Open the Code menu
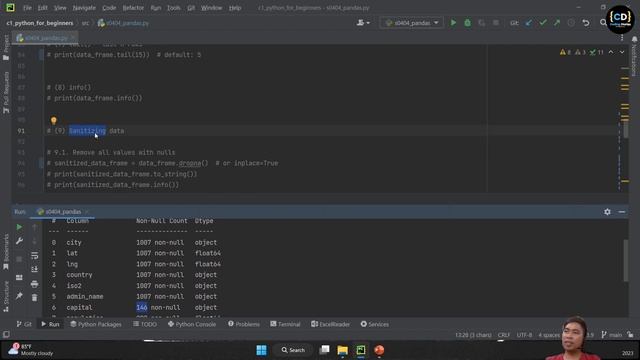This screenshot has width=640, height=360. pyautogui.click(x=109, y=8)
